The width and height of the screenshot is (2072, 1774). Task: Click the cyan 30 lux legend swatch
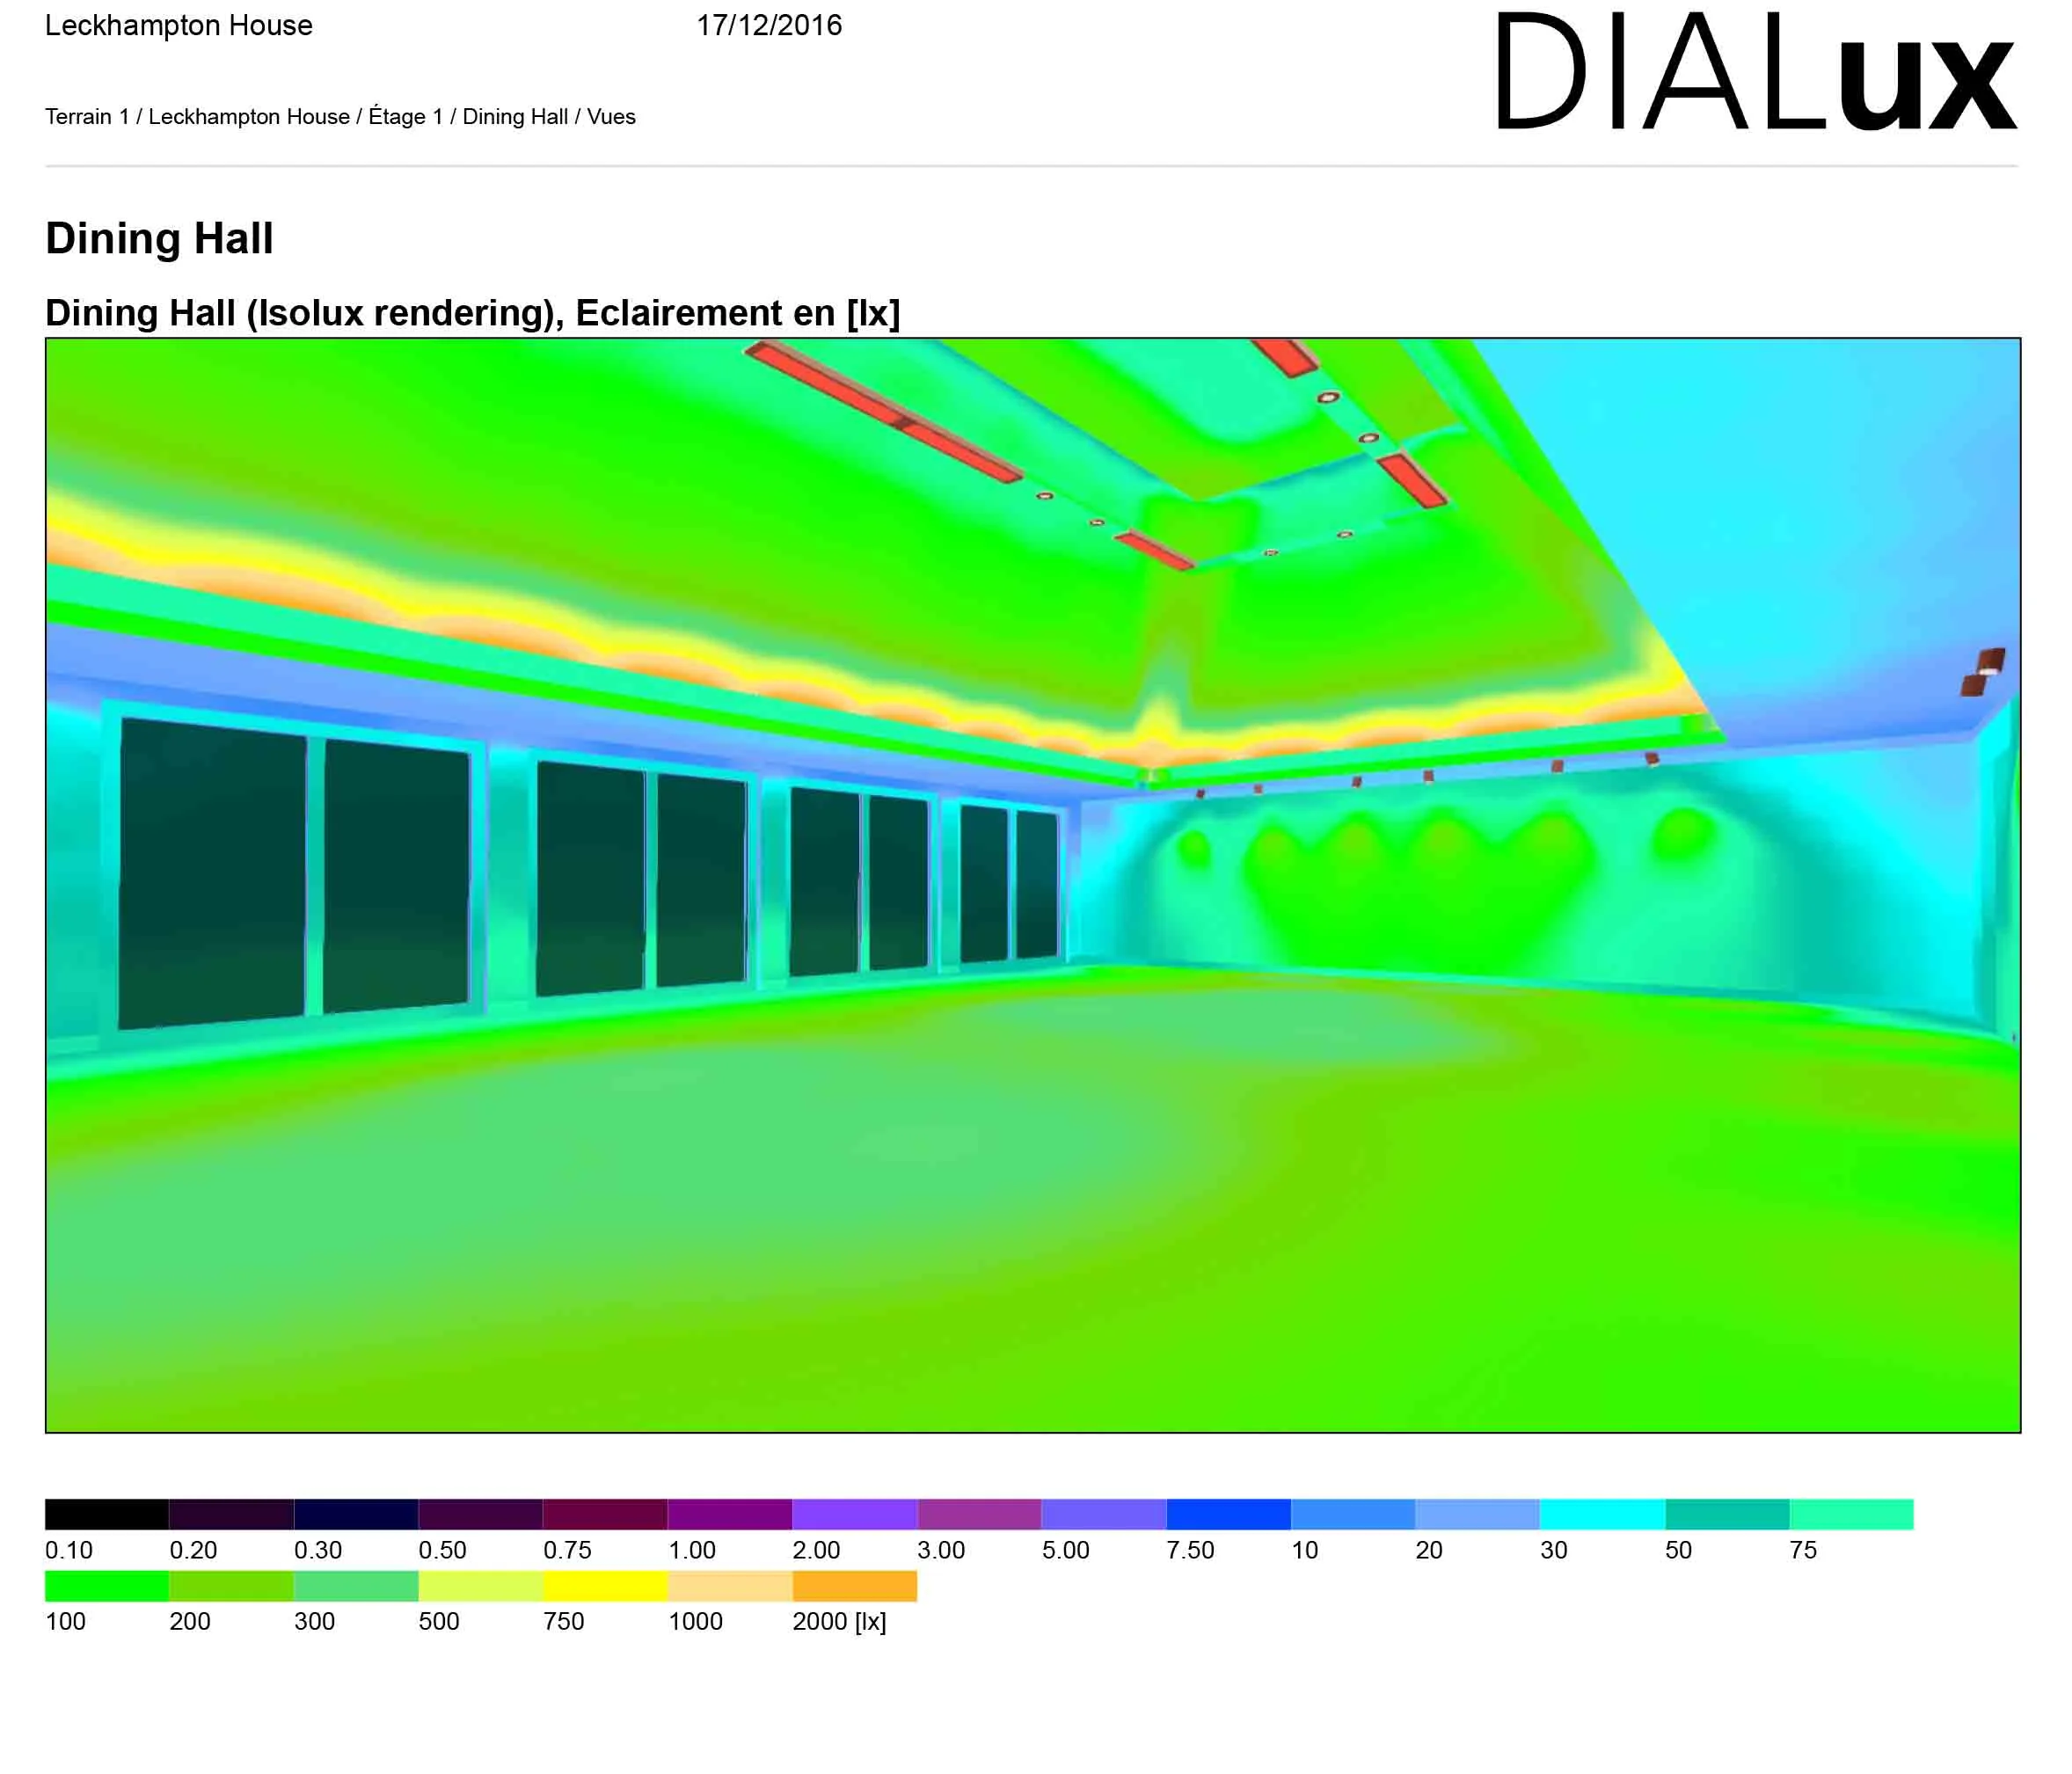[x=1602, y=1514]
